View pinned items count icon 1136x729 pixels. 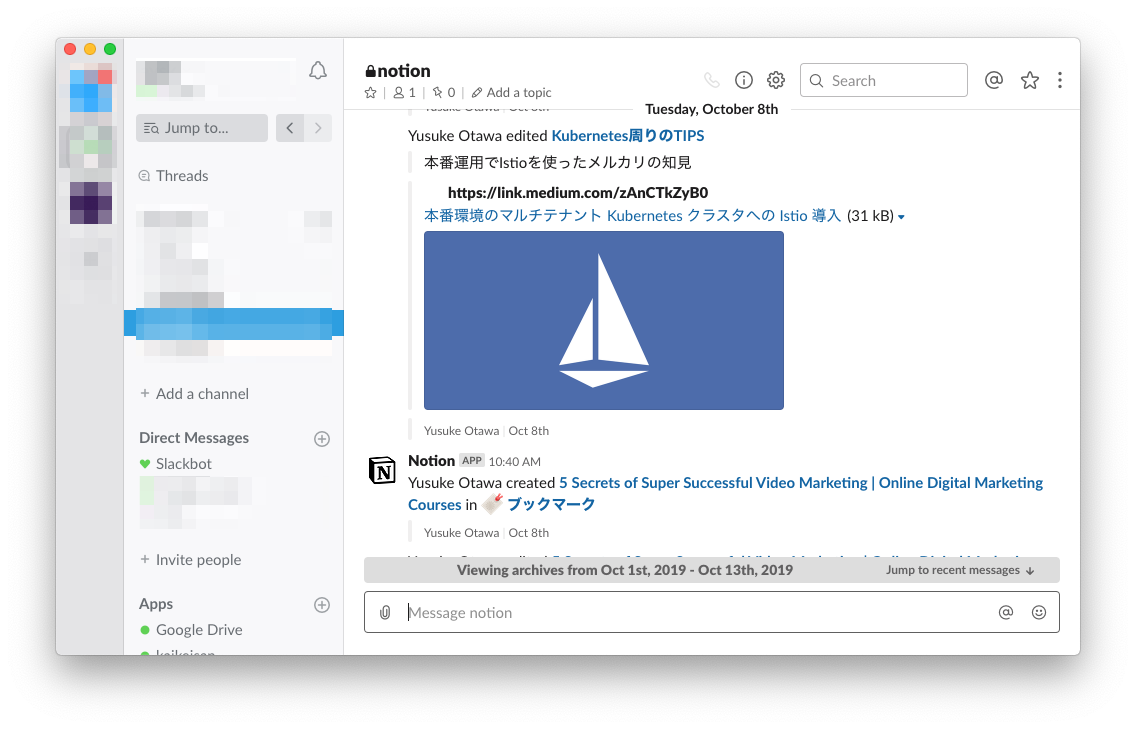click(x=443, y=93)
